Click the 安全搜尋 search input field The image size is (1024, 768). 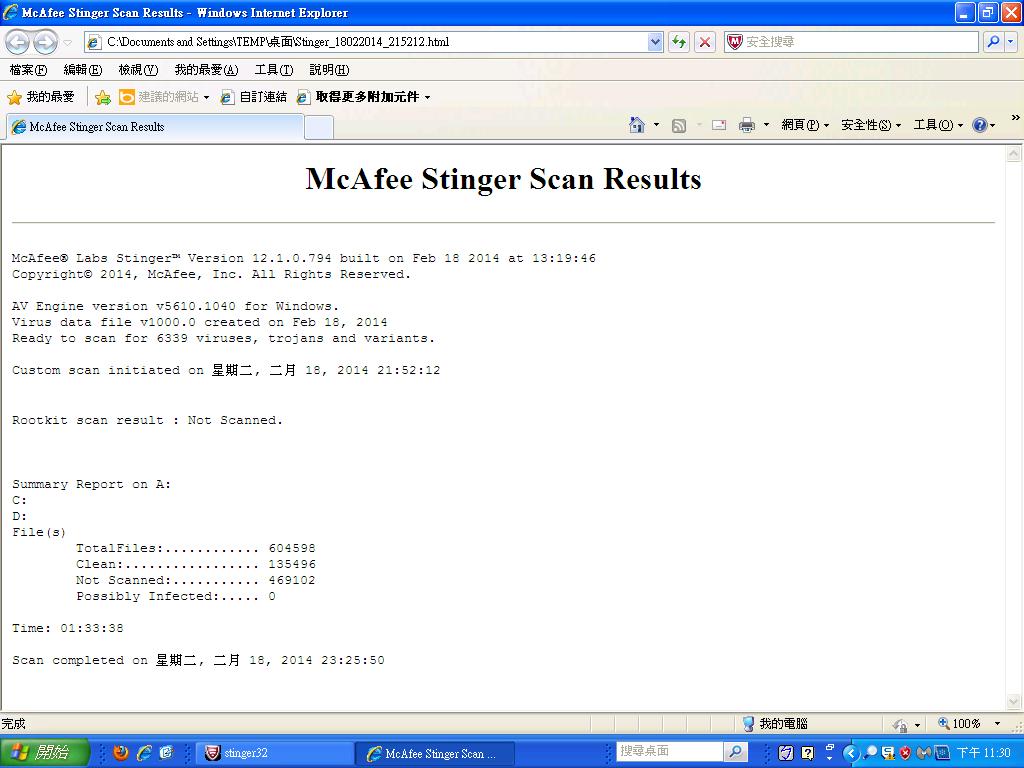(x=860, y=42)
